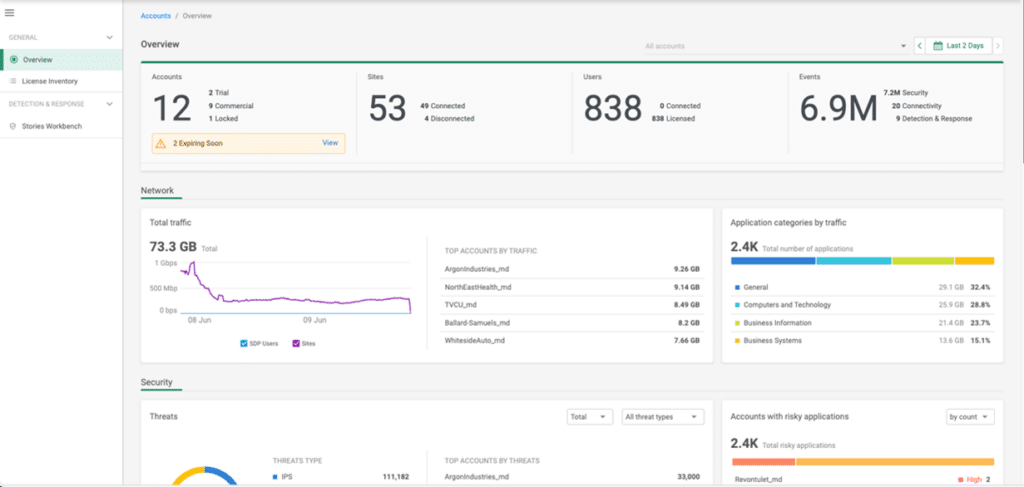Click the TVCU_md account row
Image resolution: width=1024 pixels, height=487 pixels.
tap(570, 304)
